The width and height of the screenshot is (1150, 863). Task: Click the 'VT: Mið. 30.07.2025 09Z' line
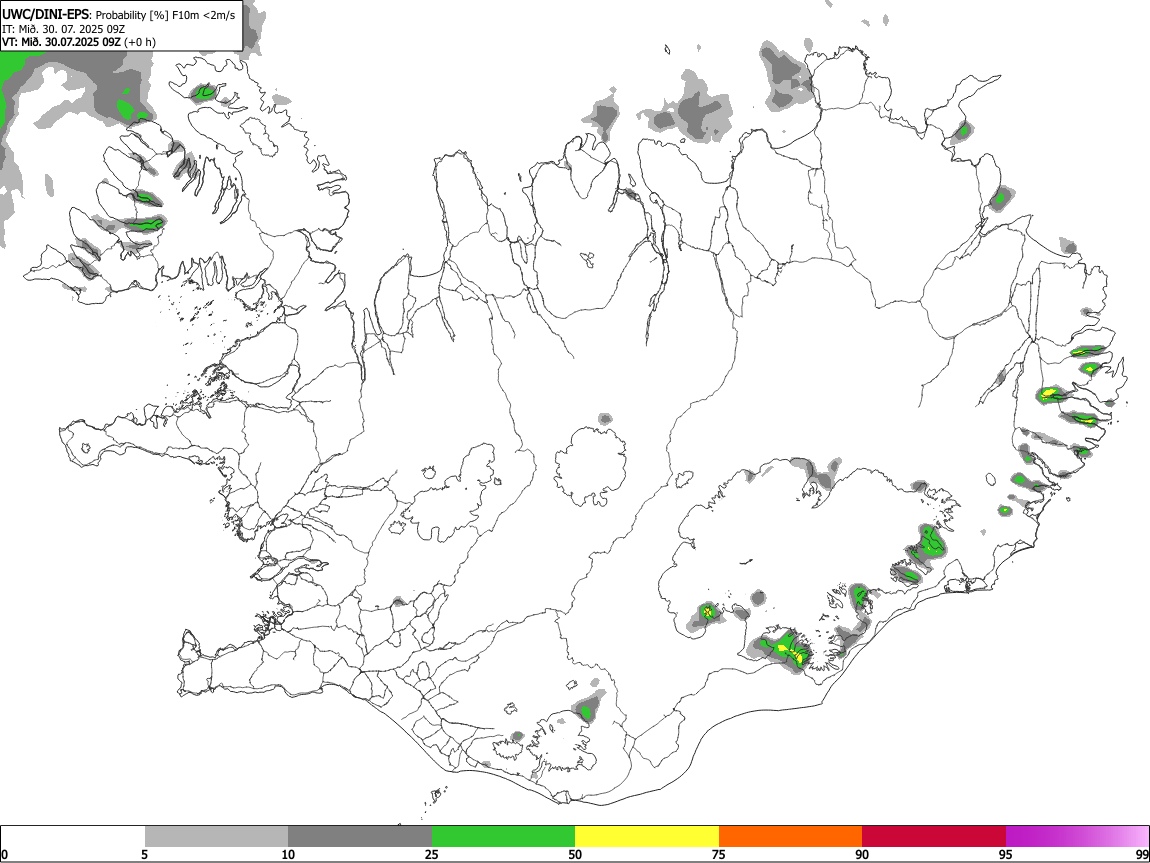click(x=62, y=42)
